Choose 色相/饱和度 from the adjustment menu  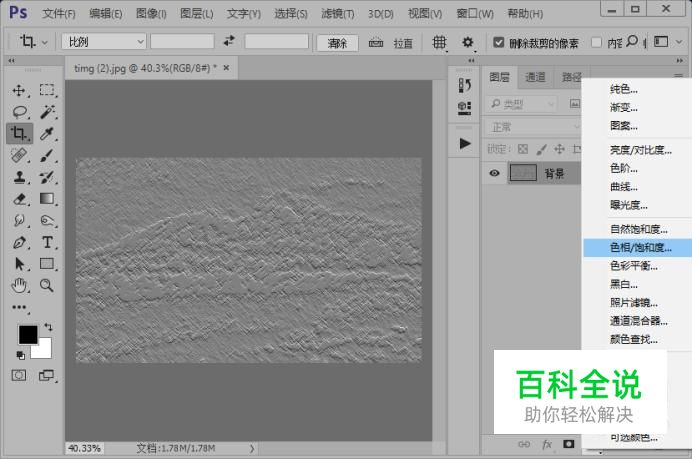(641, 247)
